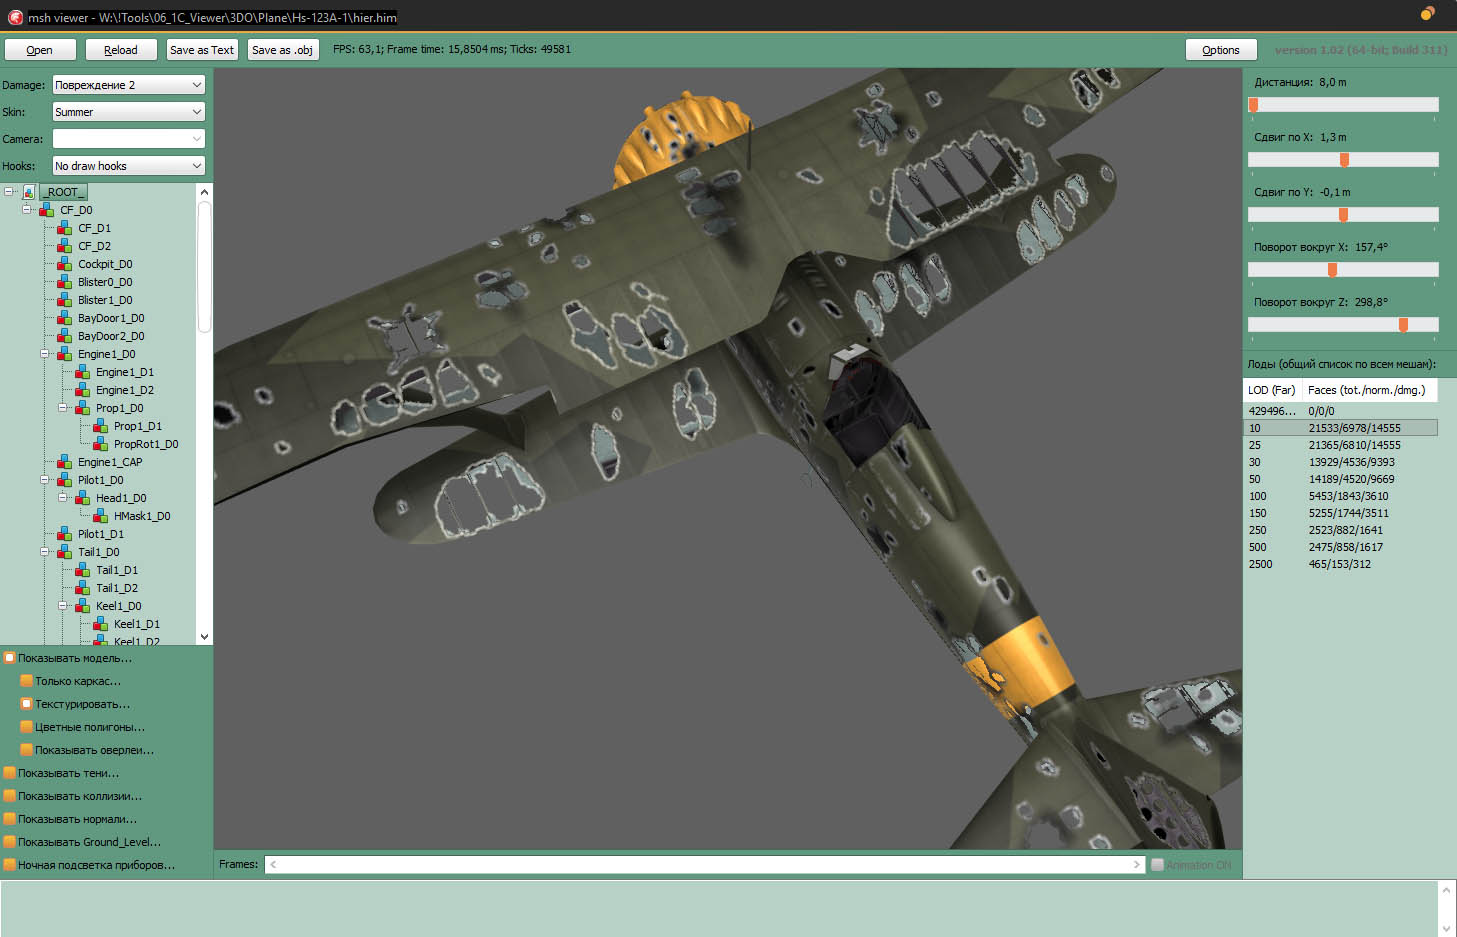Viewport: 1457px width, 937px height.
Task: Enable the Показывать нормали checkbox
Action: tap(10, 819)
